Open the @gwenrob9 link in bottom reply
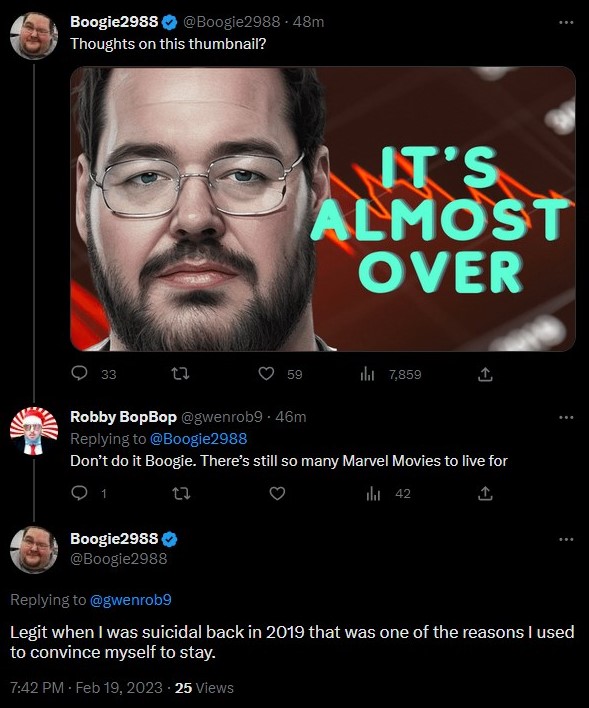 (131, 600)
